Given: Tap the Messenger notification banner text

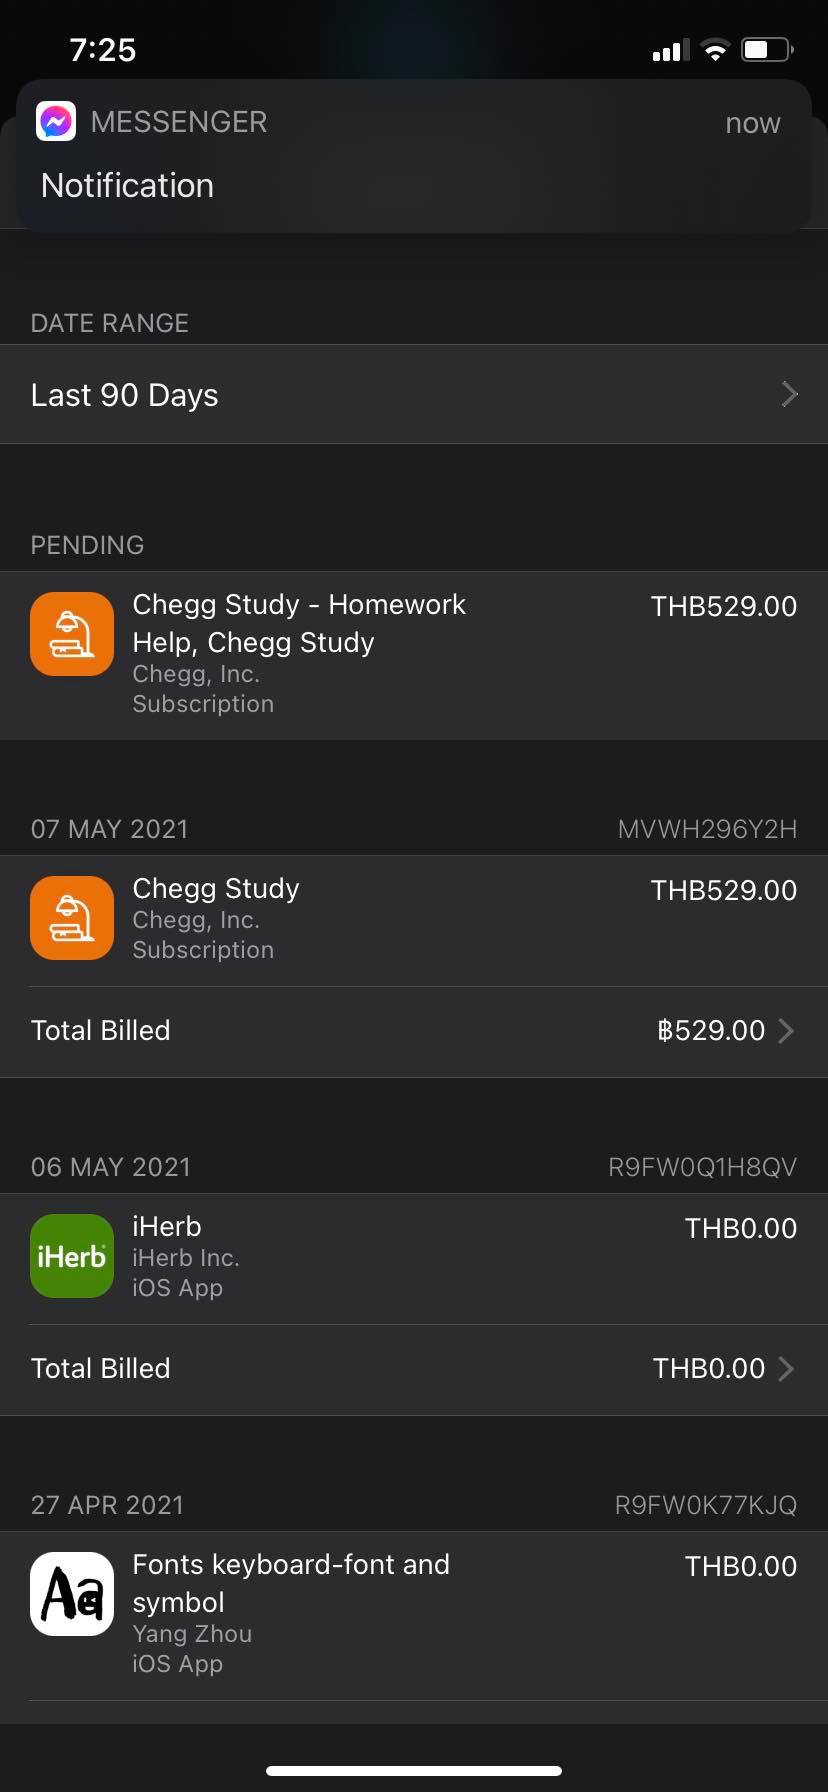Looking at the screenshot, I should (128, 186).
